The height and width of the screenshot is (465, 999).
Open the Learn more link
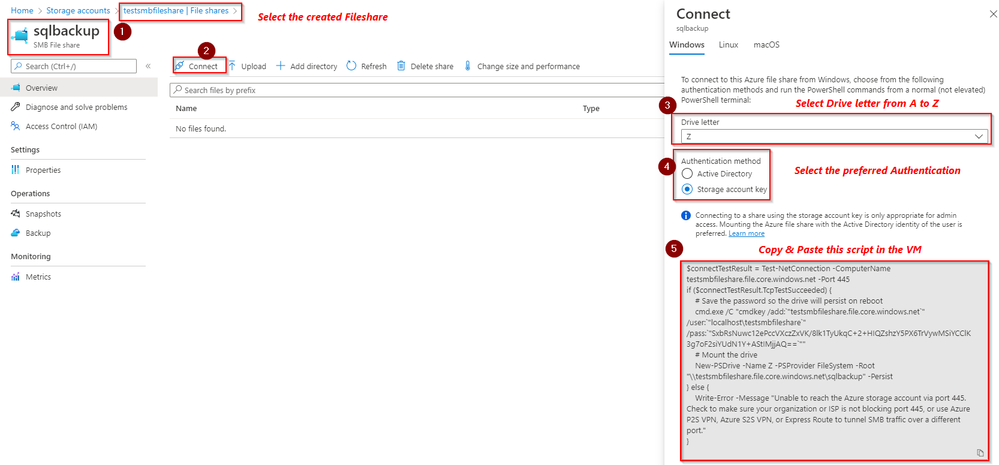point(747,234)
